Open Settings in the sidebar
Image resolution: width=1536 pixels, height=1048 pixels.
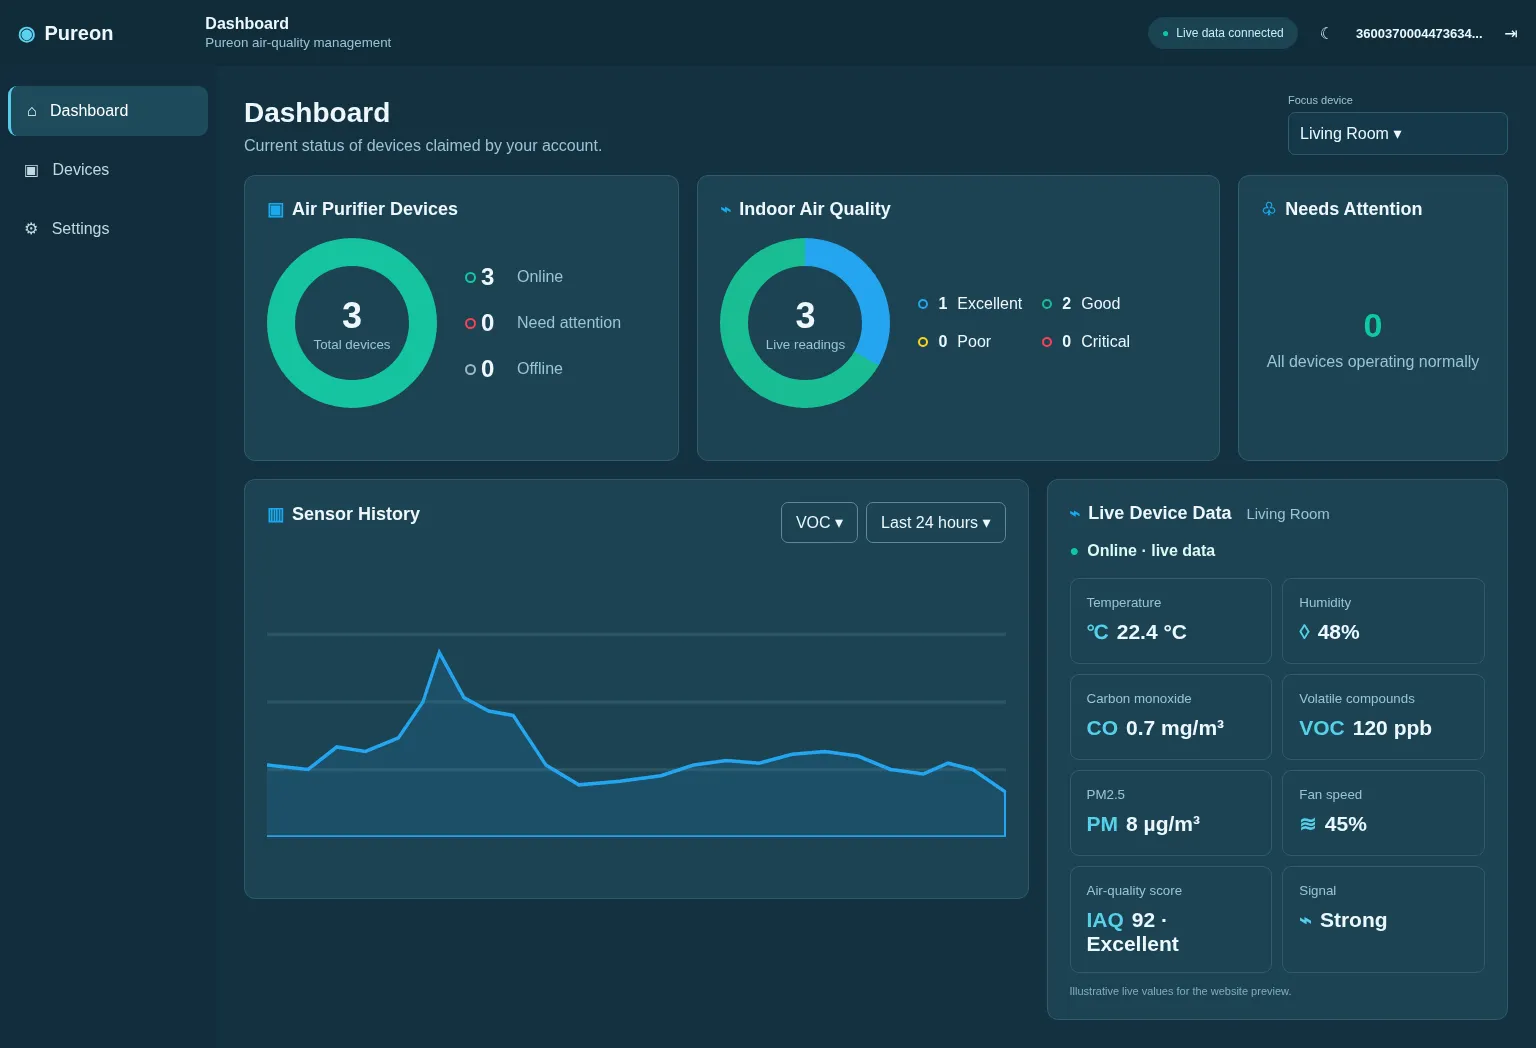[108, 229]
